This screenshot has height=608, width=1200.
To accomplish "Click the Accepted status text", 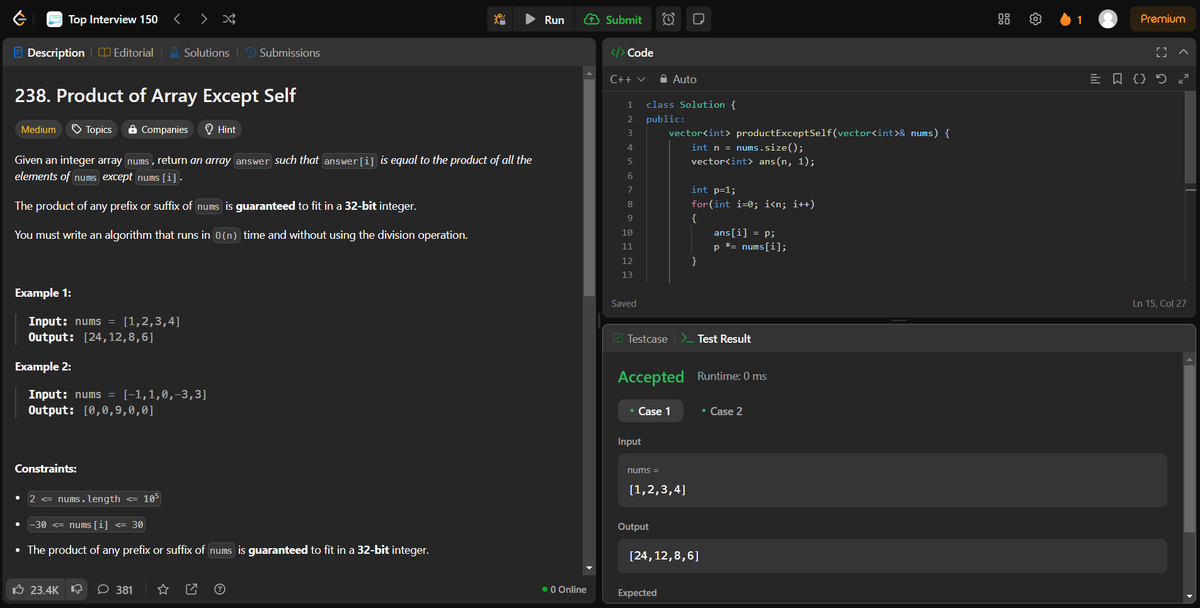I will click(651, 377).
